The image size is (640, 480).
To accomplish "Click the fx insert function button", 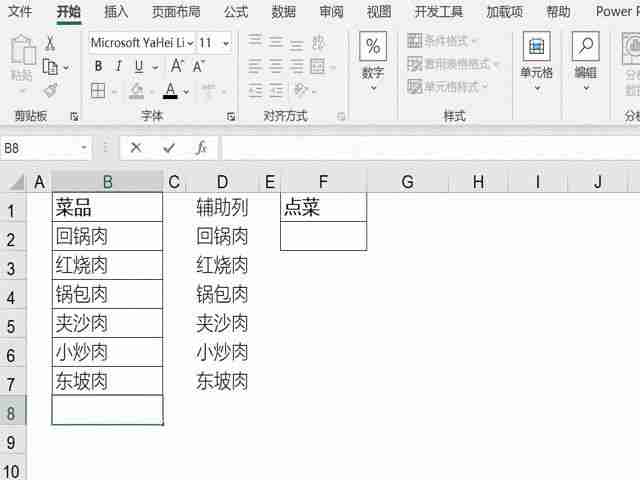I will 202,148.
